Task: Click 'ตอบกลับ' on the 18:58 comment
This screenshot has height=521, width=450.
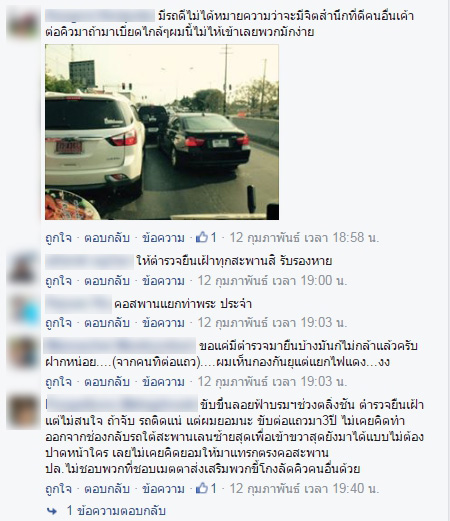Action: (107, 238)
